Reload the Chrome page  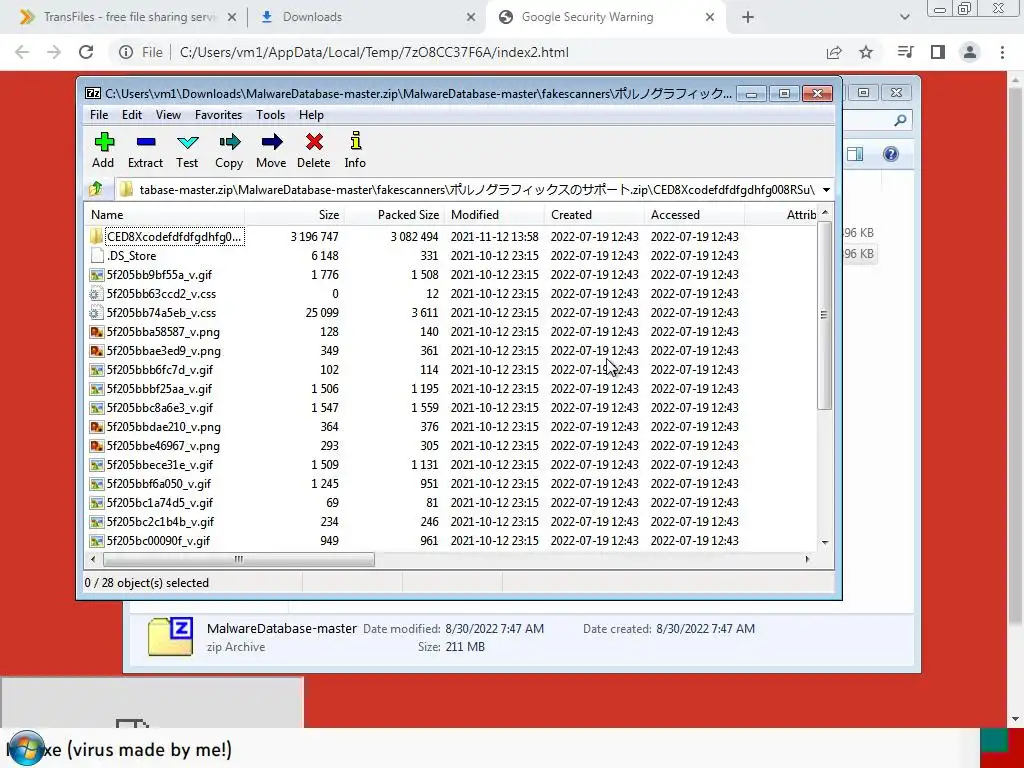86,52
